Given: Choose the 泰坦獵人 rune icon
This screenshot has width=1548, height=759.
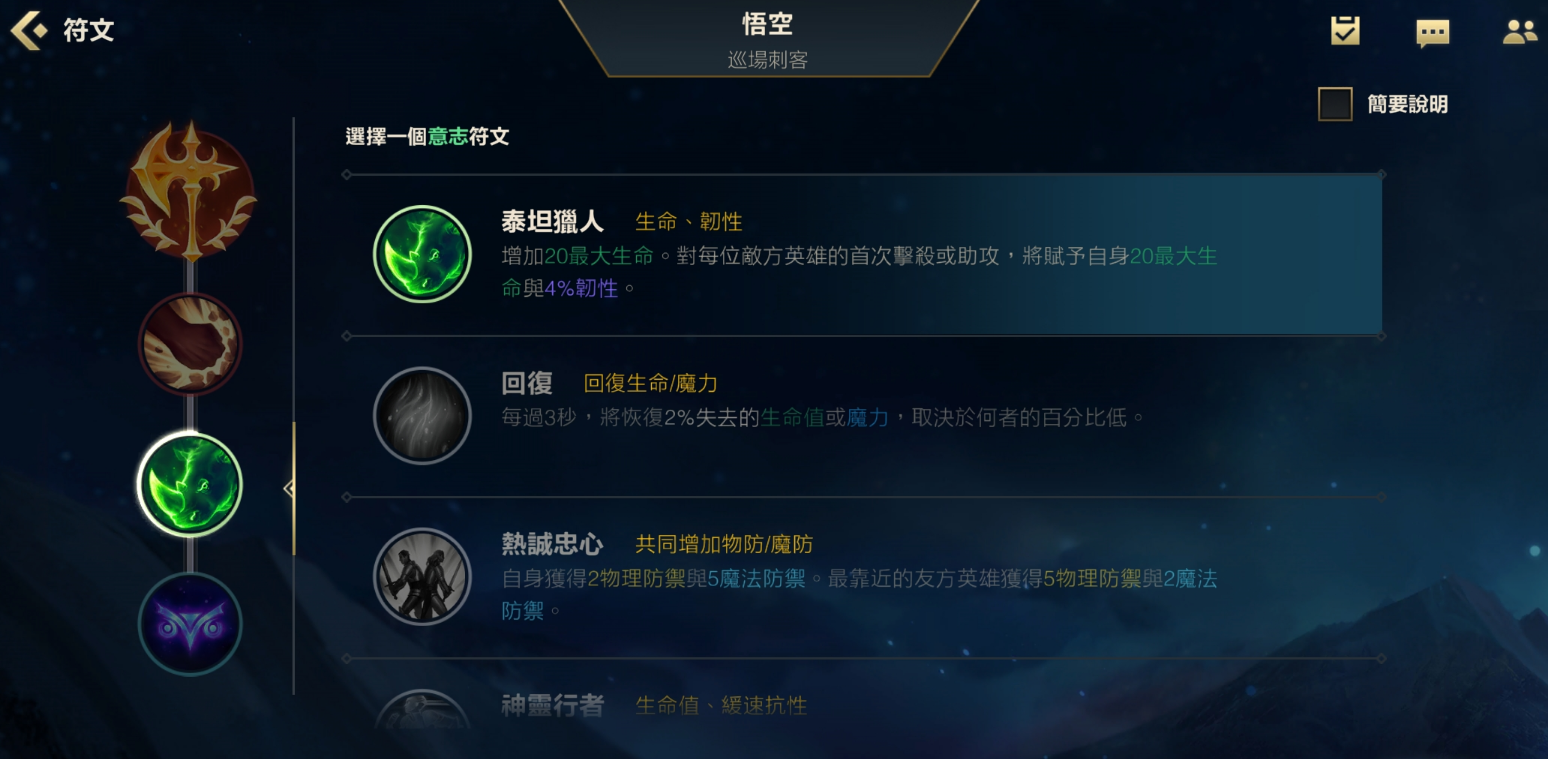Looking at the screenshot, I should [x=422, y=254].
